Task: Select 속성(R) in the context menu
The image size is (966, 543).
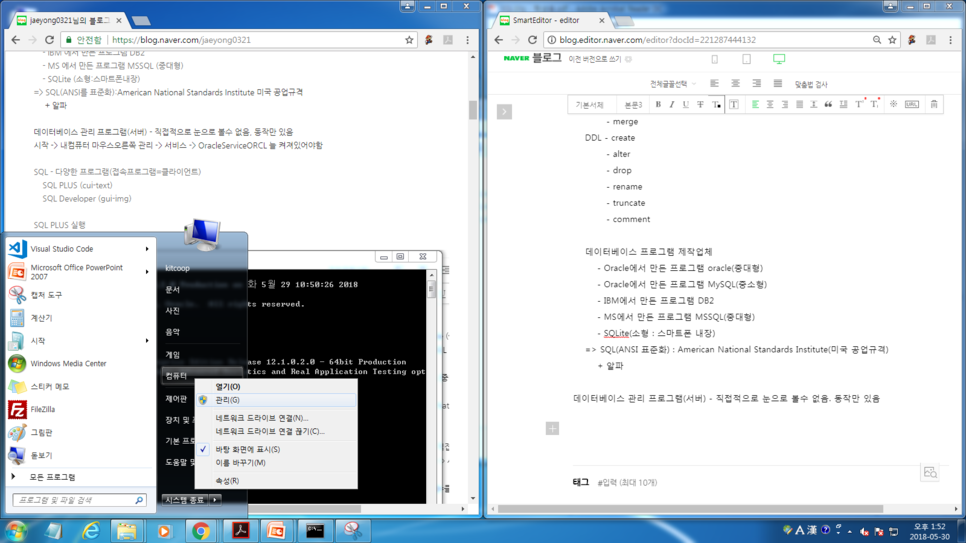Action: tap(275, 481)
